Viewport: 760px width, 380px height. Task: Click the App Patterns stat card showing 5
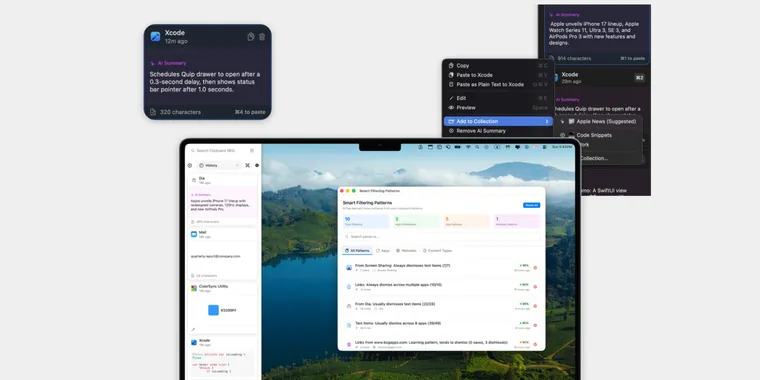(x=467, y=222)
